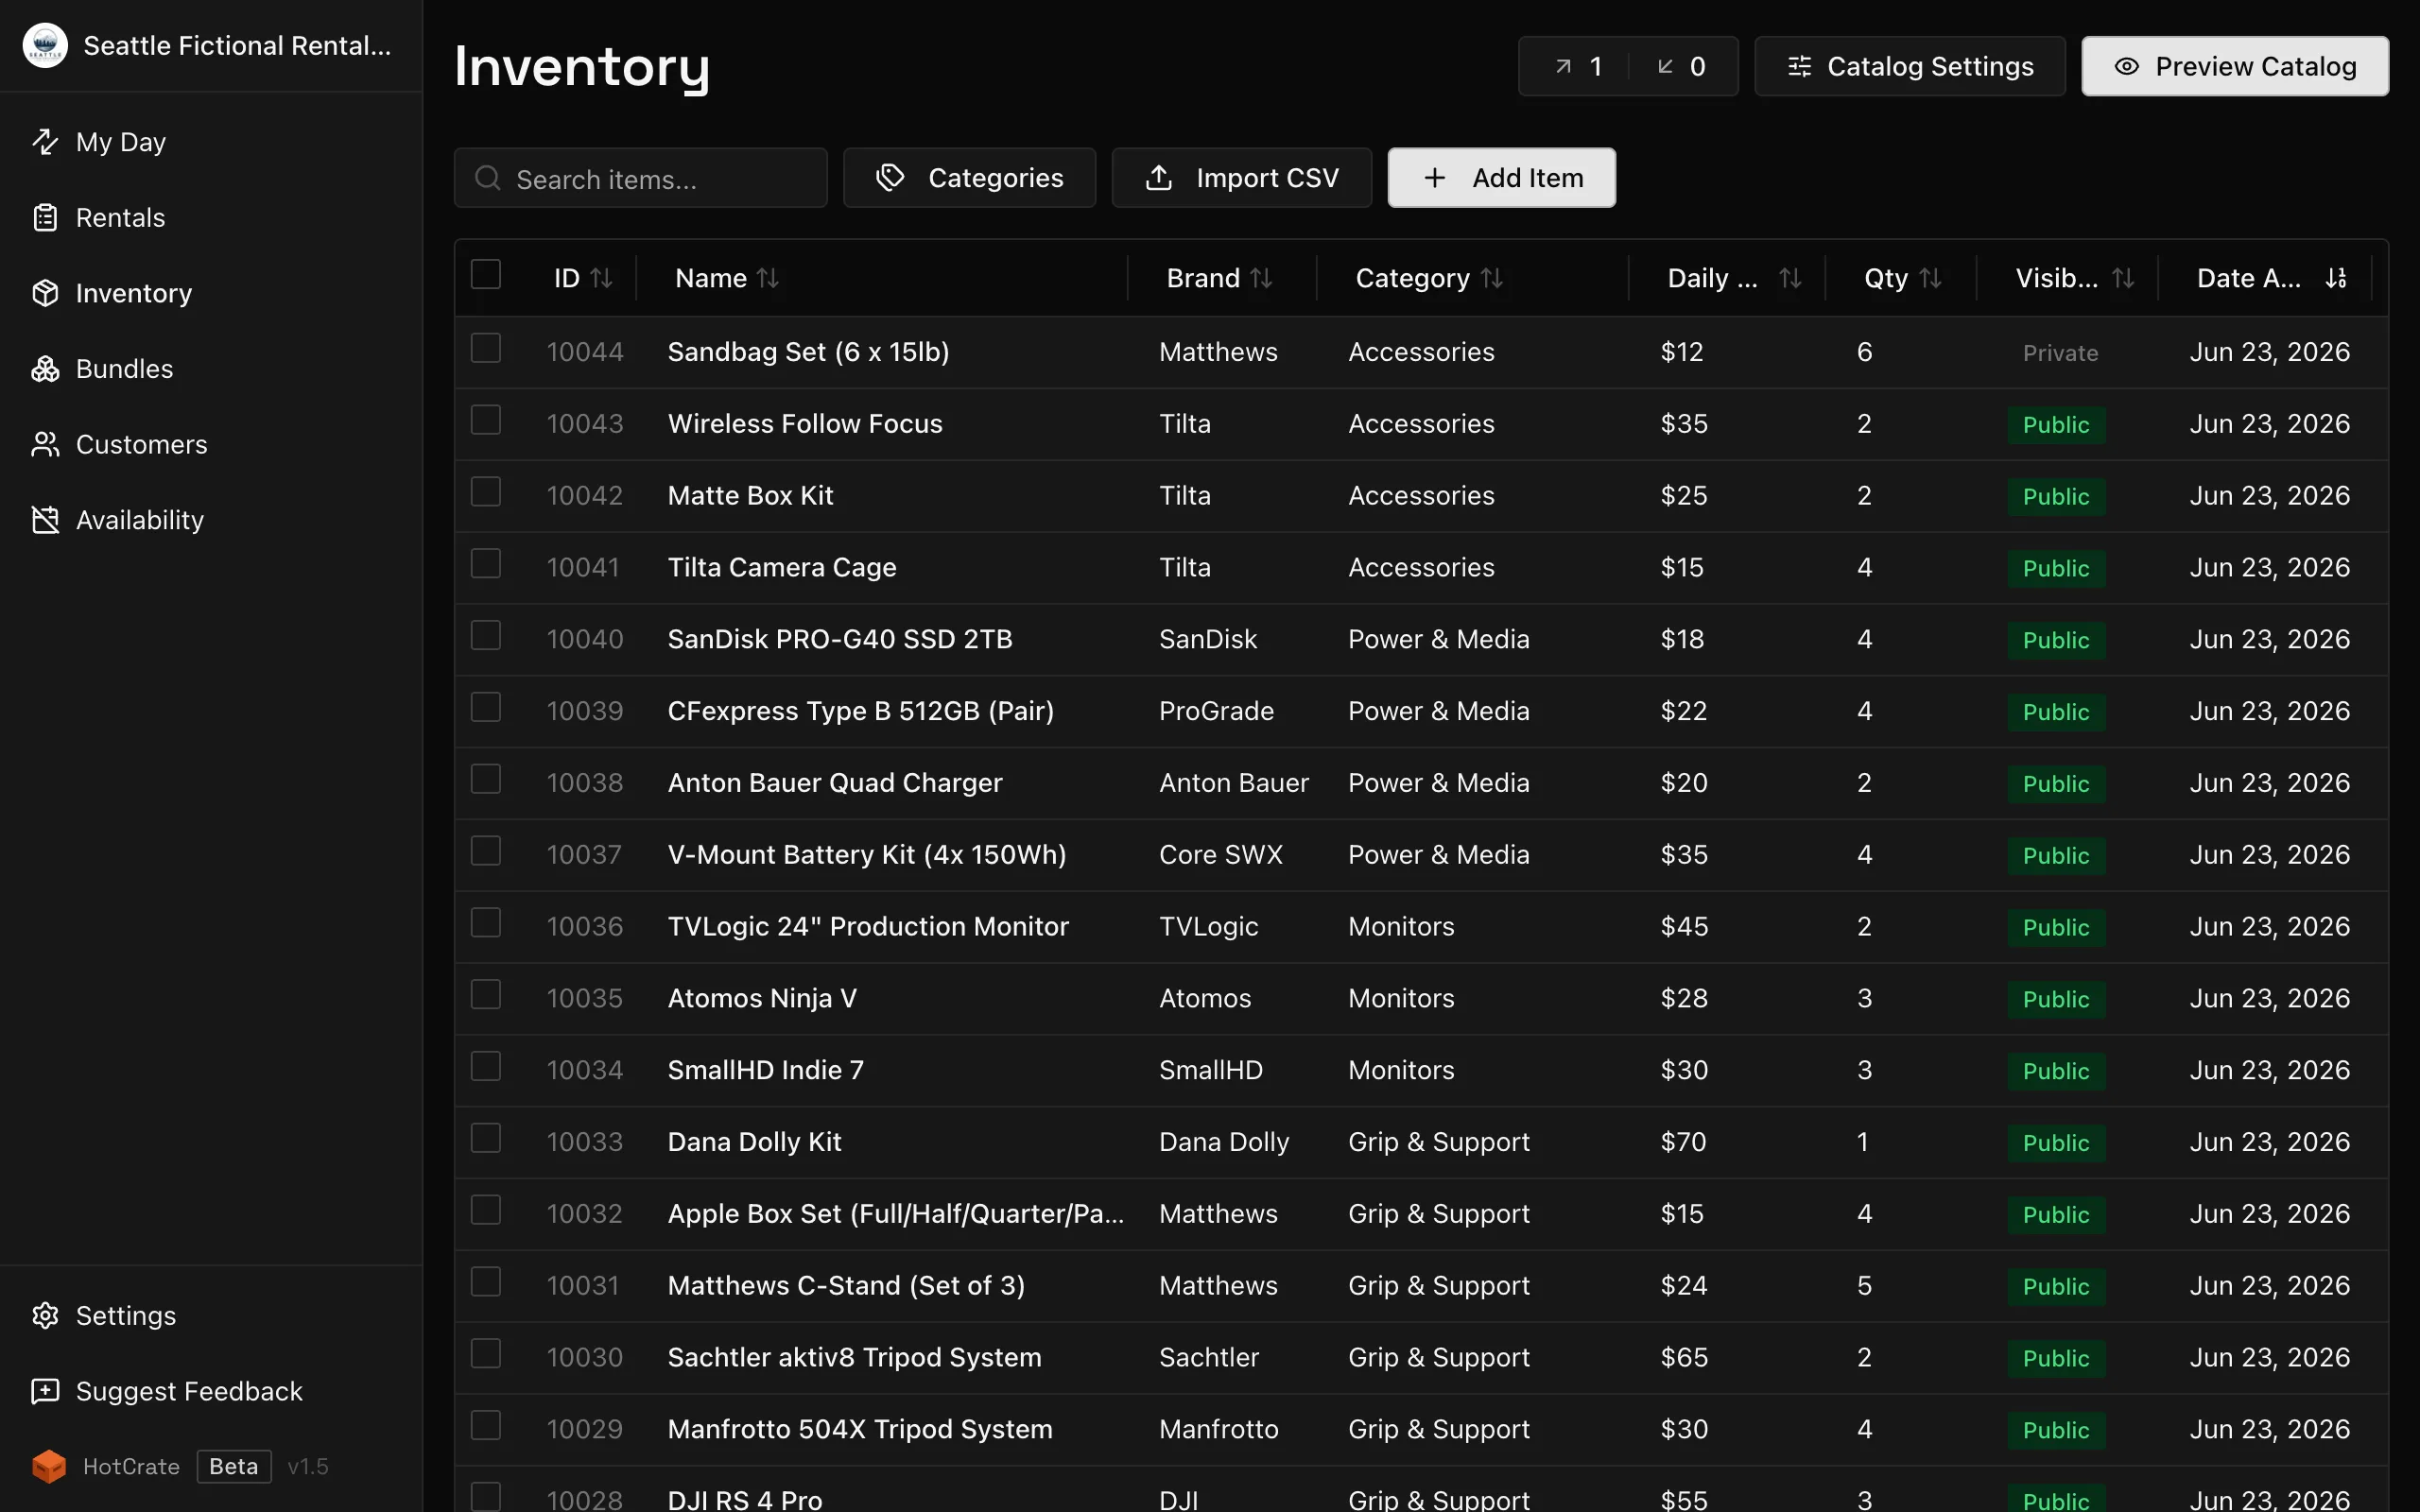Open the SanDisk PRO-G40 SSD 2TB item
The image size is (2420, 1512).
[840, 639]
